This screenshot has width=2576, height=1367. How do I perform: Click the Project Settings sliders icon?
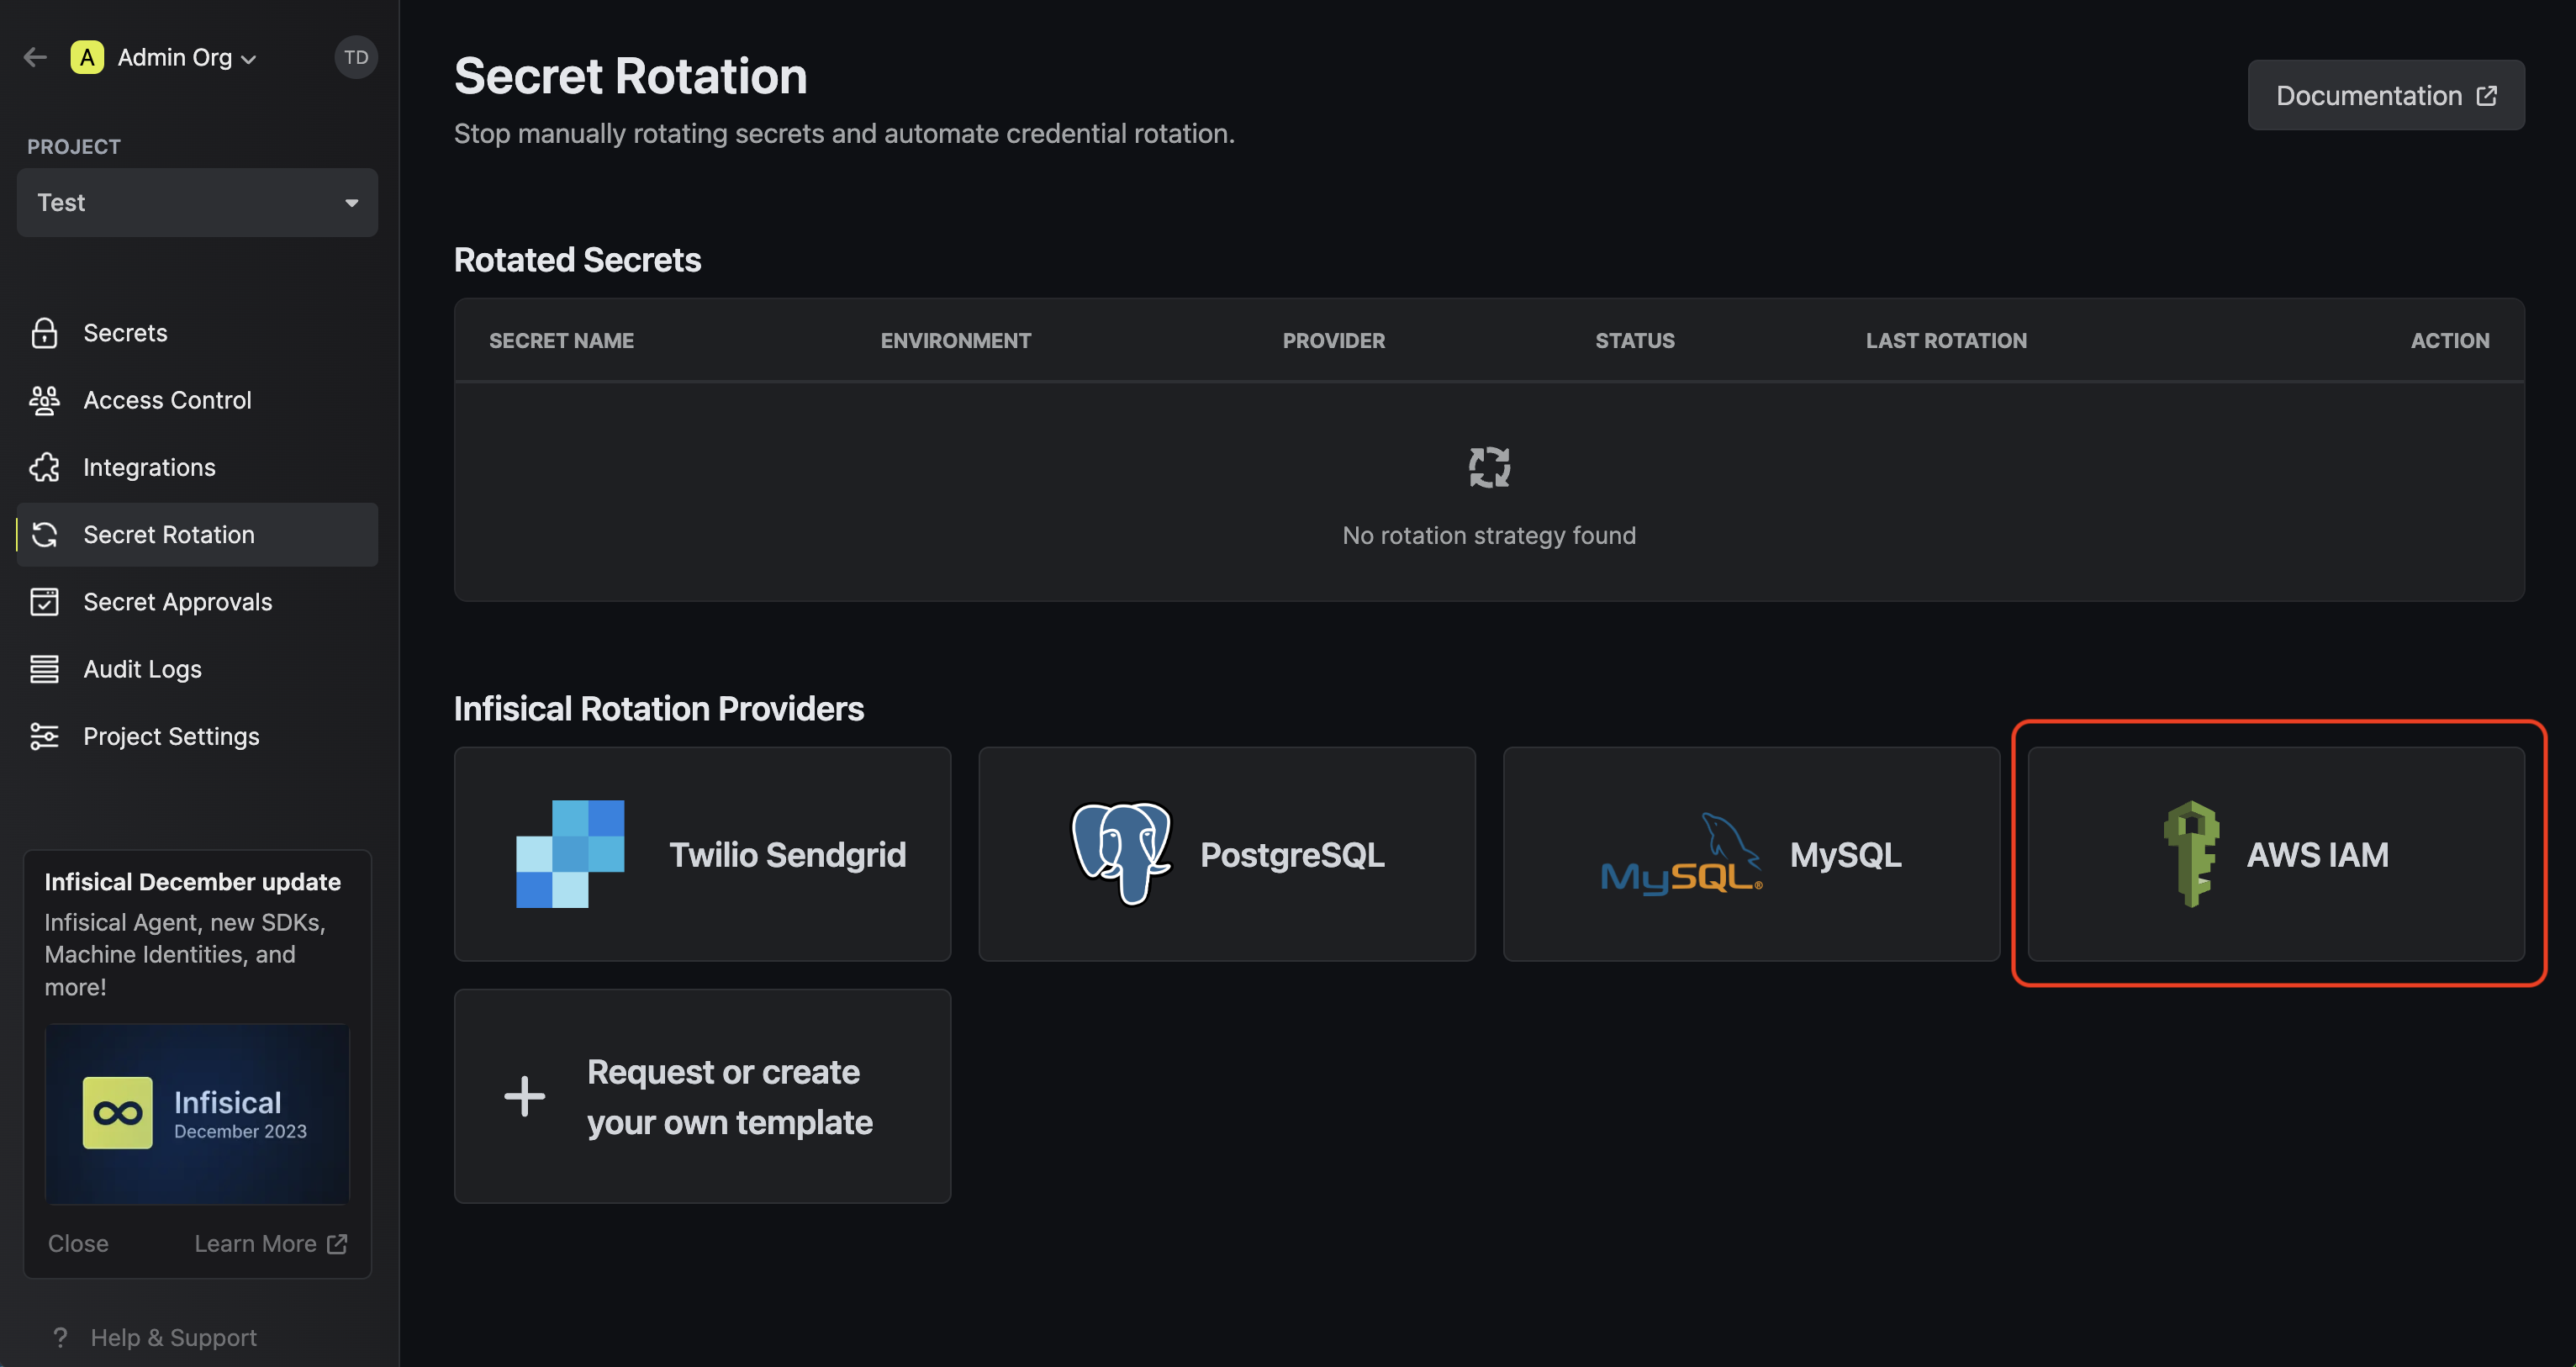[x=44, y=736]
